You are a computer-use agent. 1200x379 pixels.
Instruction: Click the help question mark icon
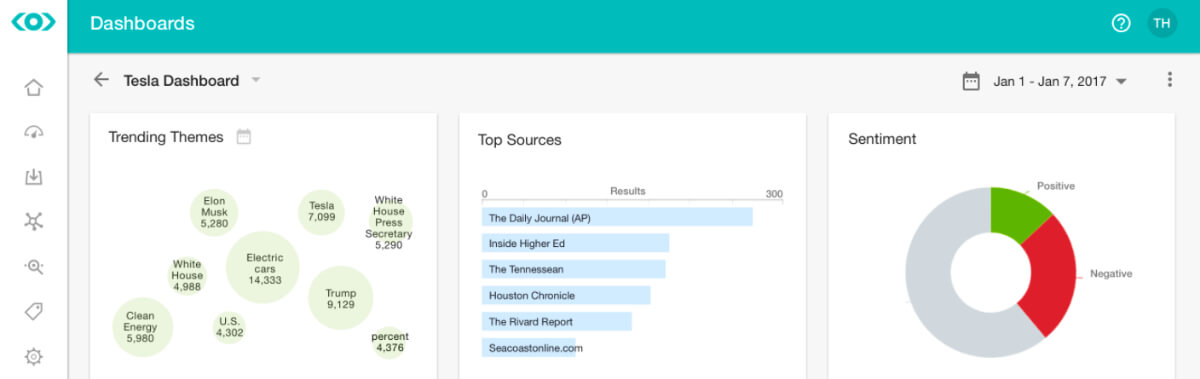coord(1121,23)
